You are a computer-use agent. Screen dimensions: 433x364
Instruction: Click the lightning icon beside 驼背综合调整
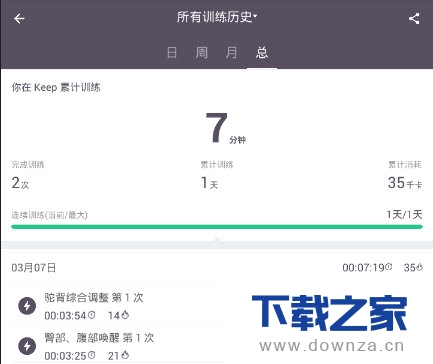point(27,306)
